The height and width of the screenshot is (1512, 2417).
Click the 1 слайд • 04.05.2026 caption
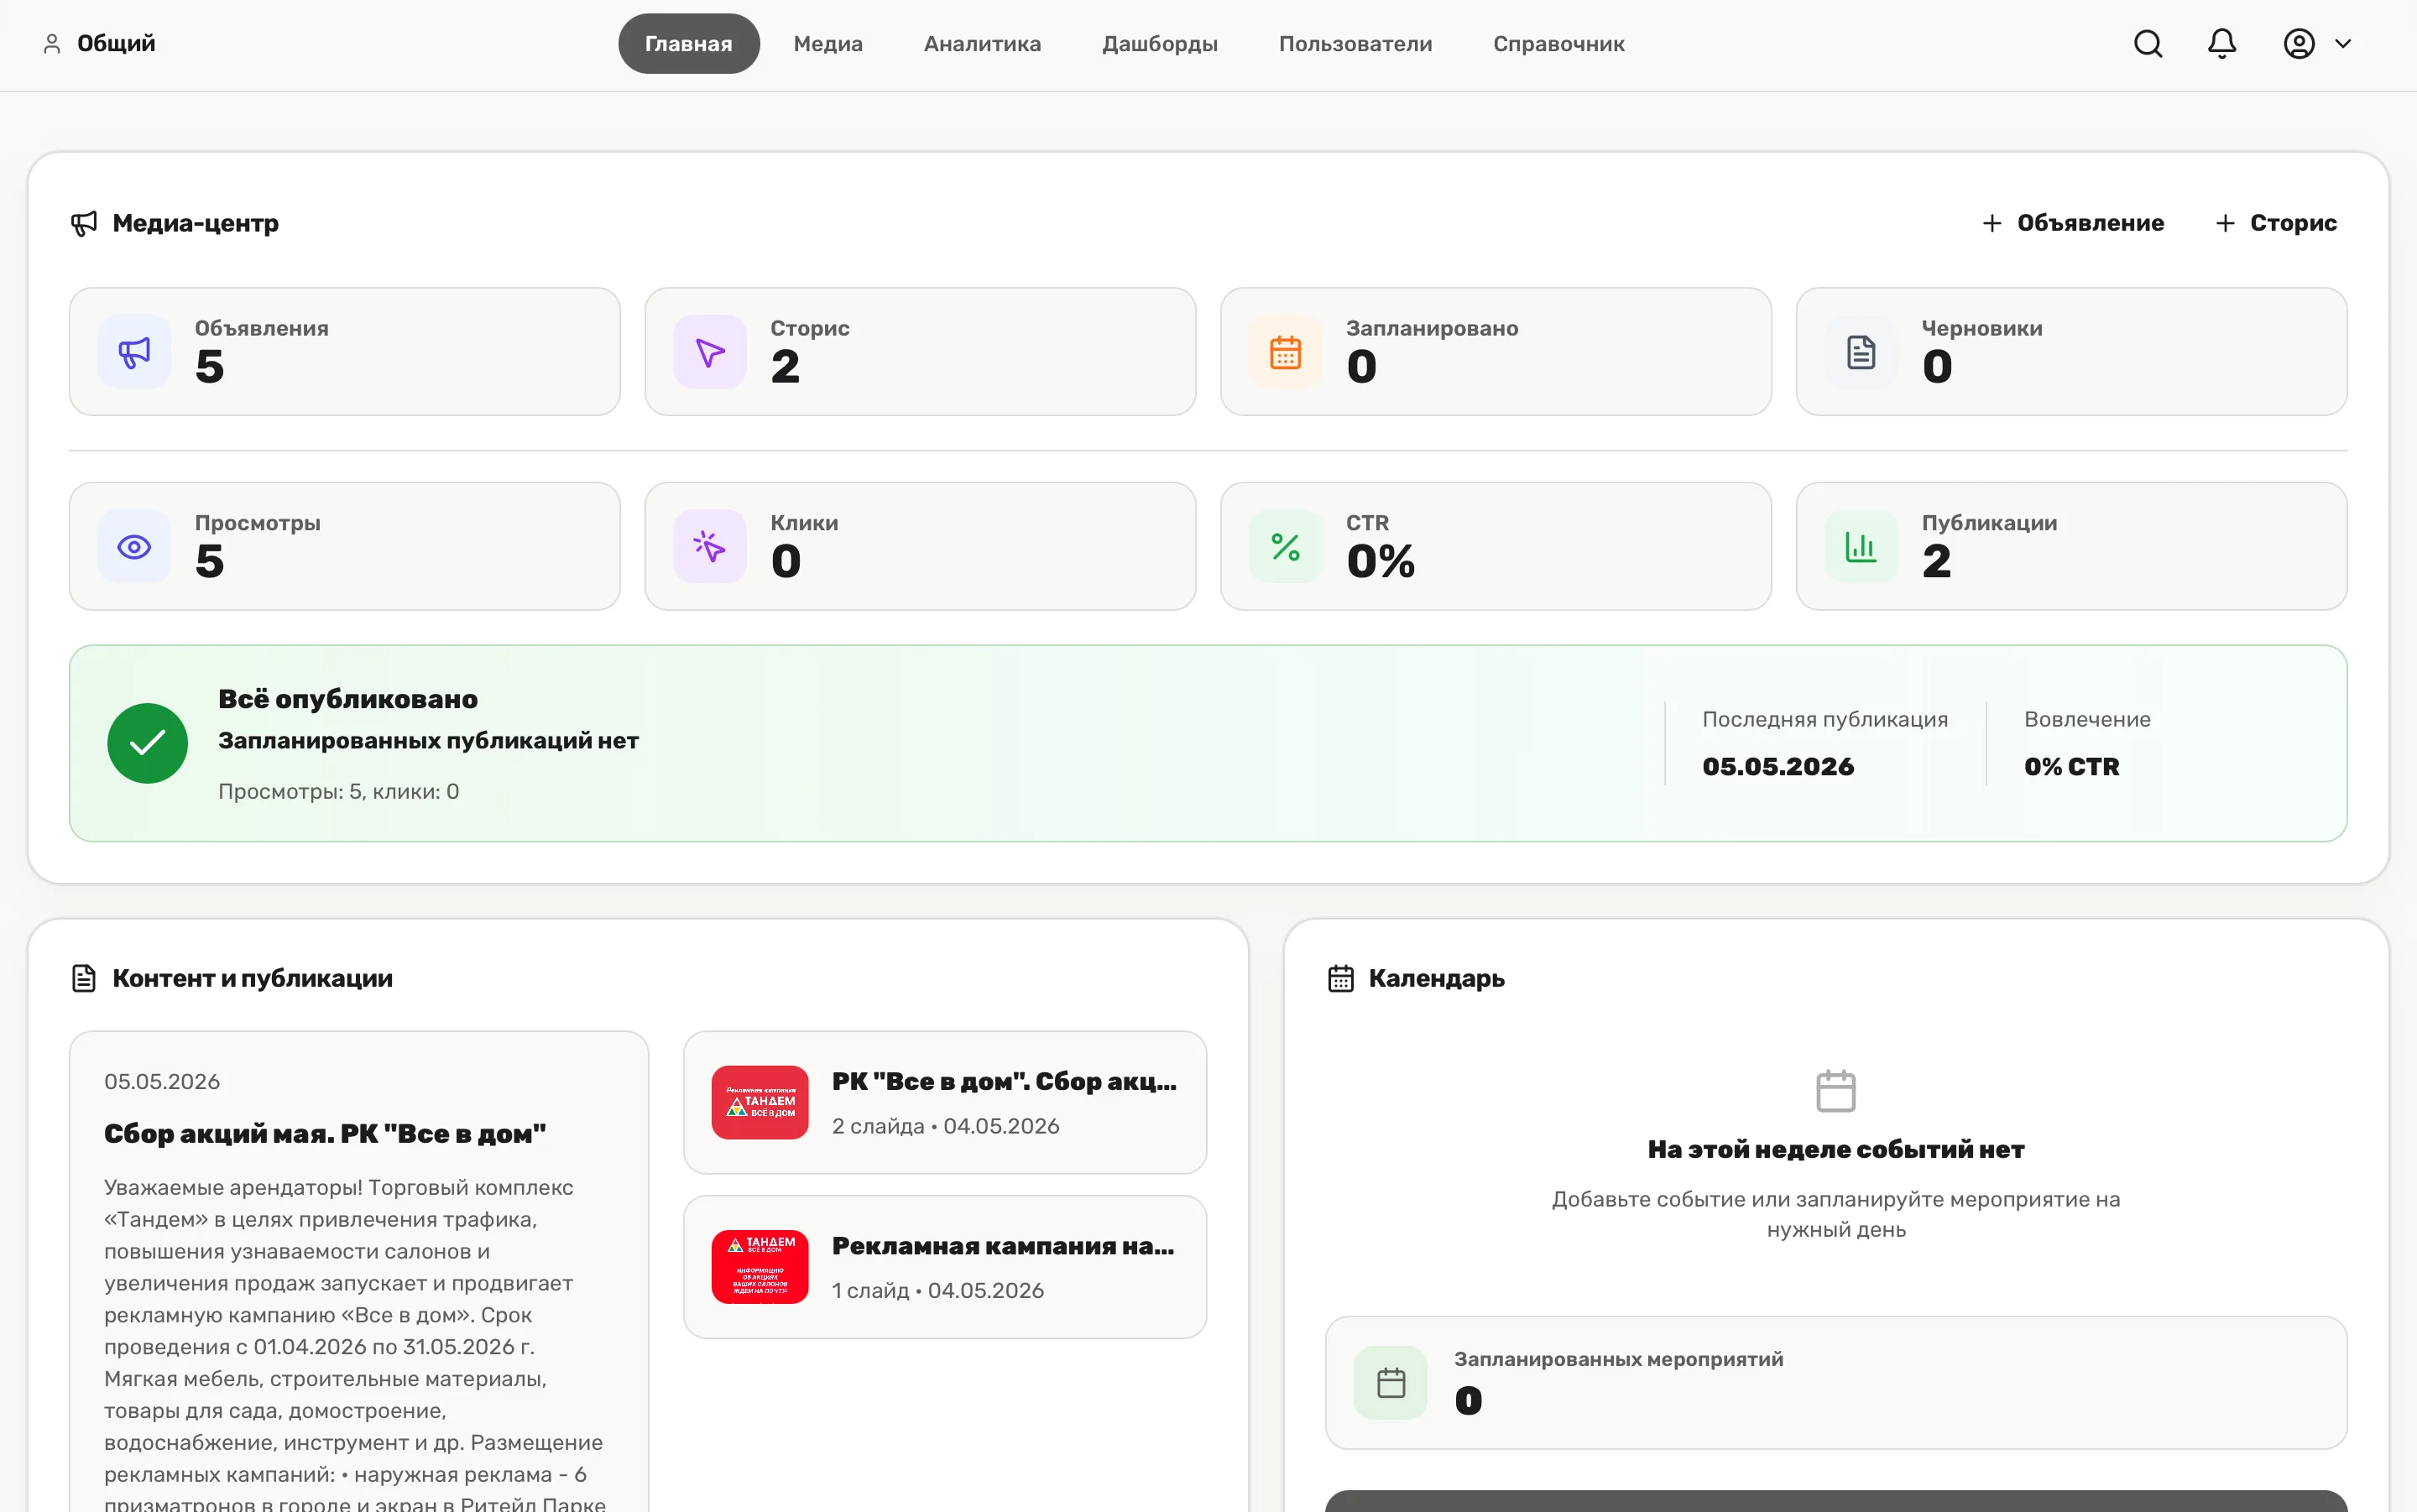point(938,1291)
